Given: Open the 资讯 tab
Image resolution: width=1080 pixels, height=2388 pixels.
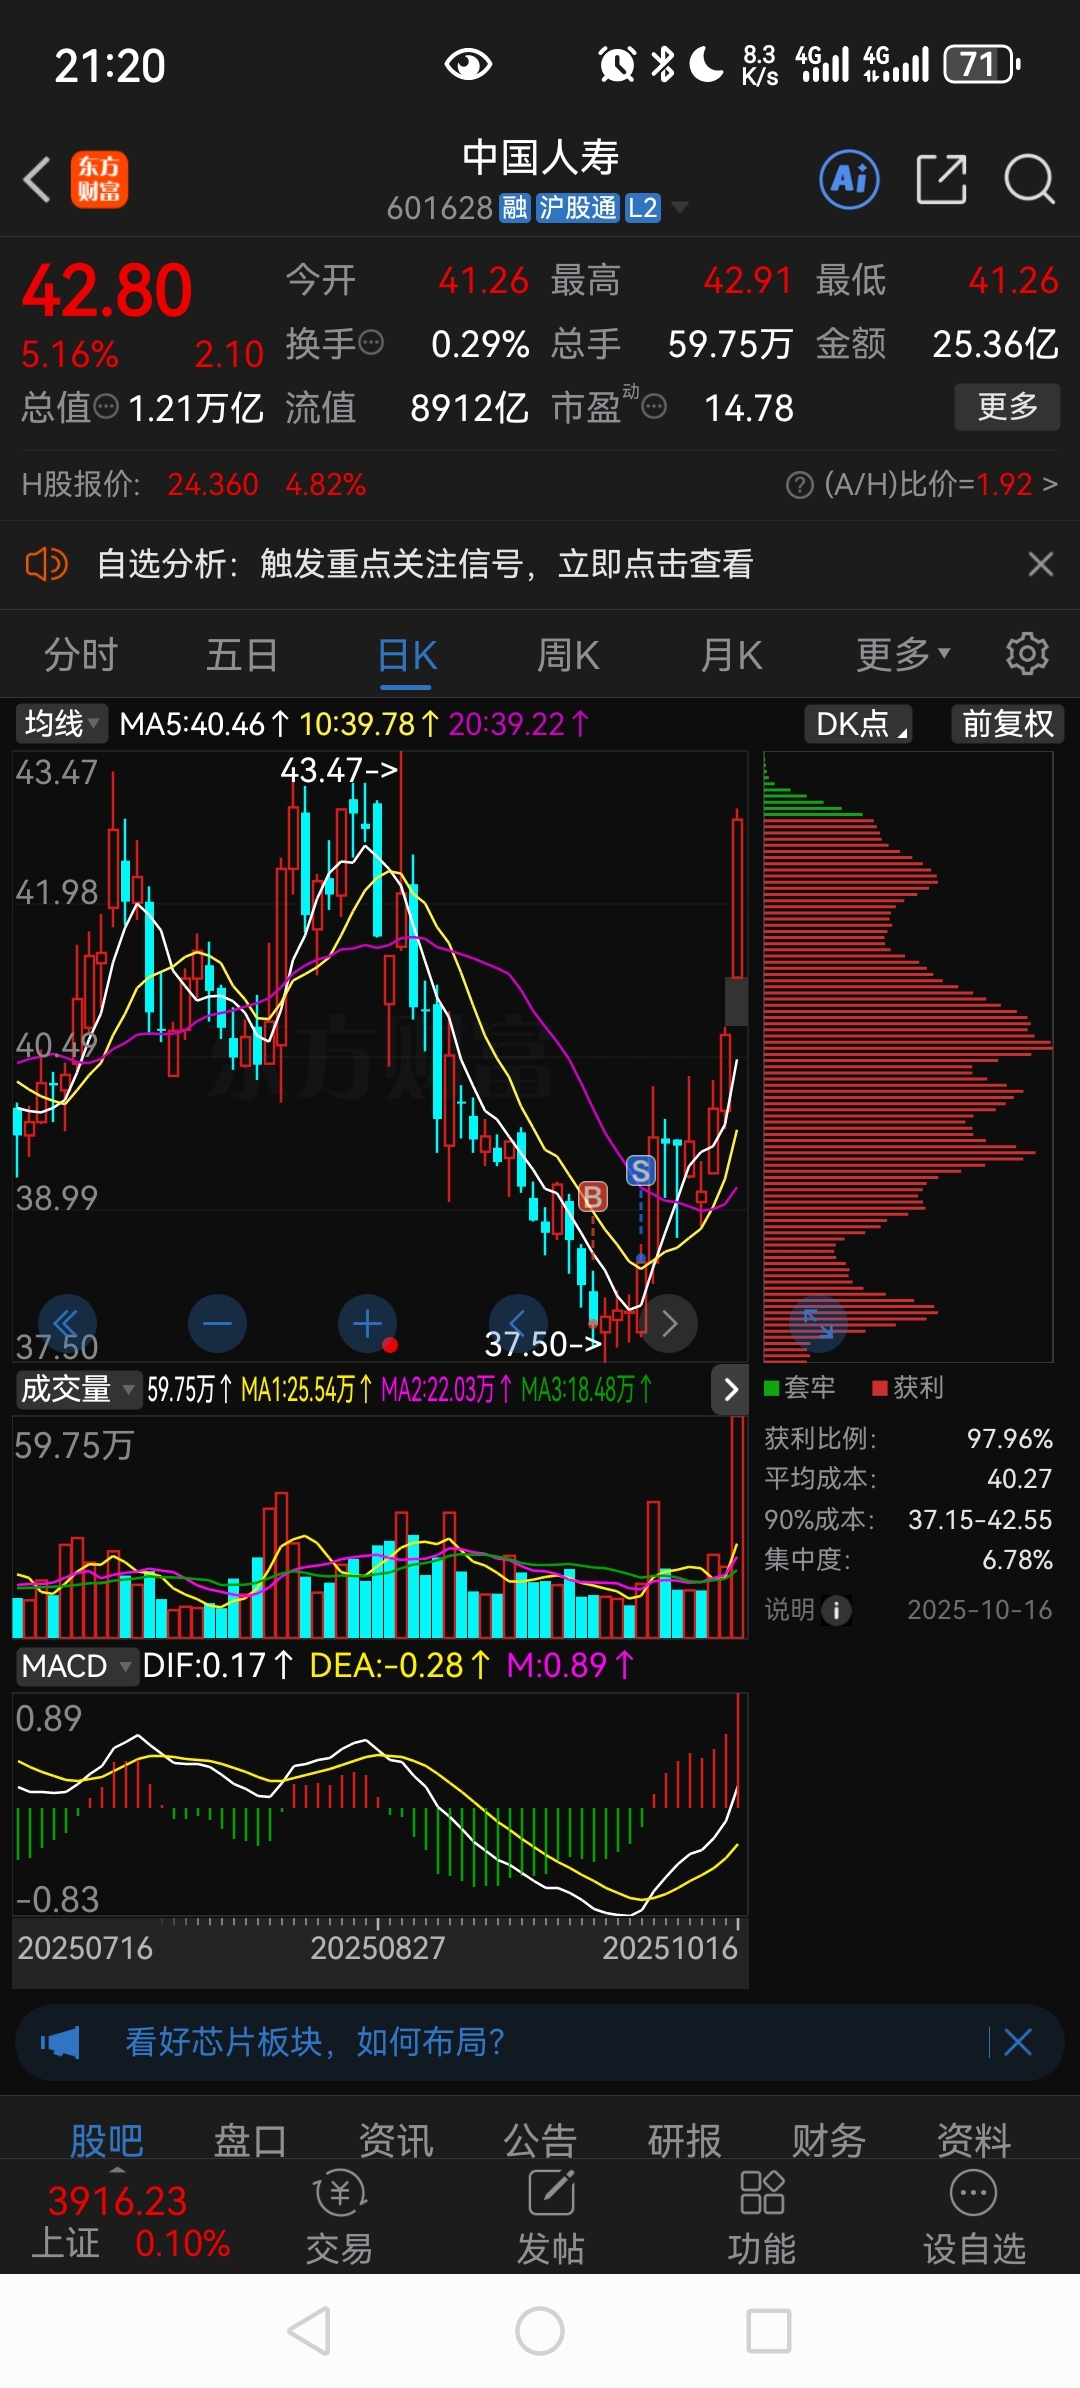Looking at the screenshot, I should [x=396, y=2141].
